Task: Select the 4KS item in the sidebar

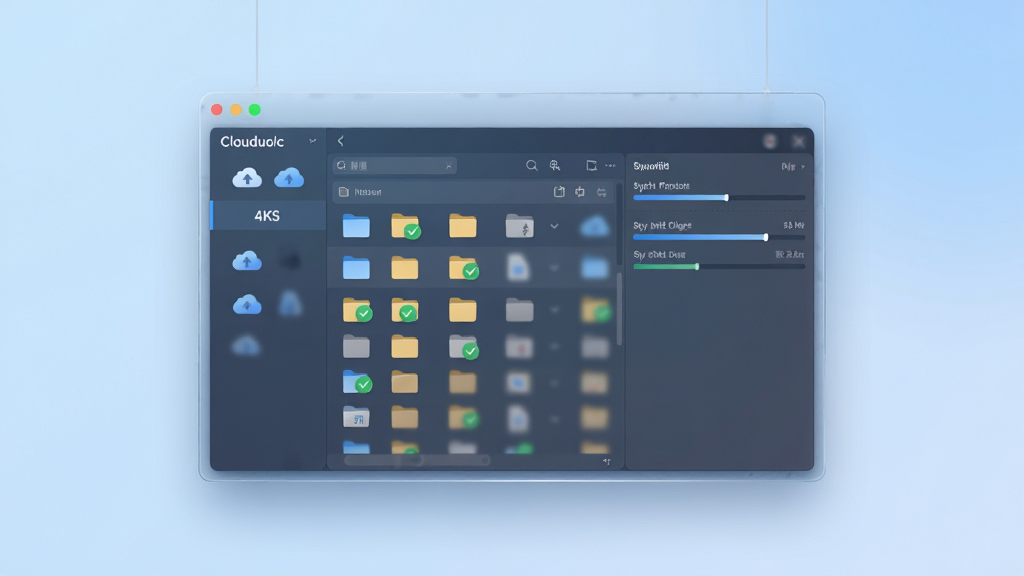Action: 268,216
